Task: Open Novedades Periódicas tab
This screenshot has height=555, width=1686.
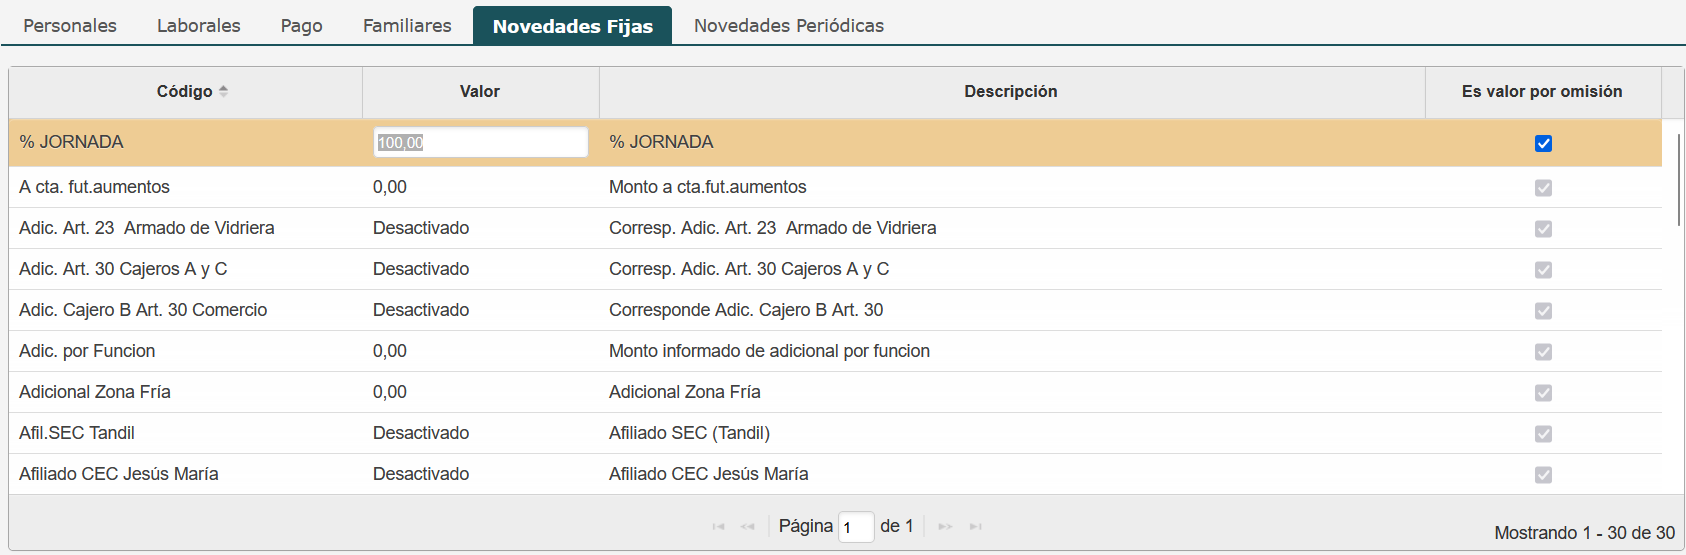Action: tap(788, 25)
